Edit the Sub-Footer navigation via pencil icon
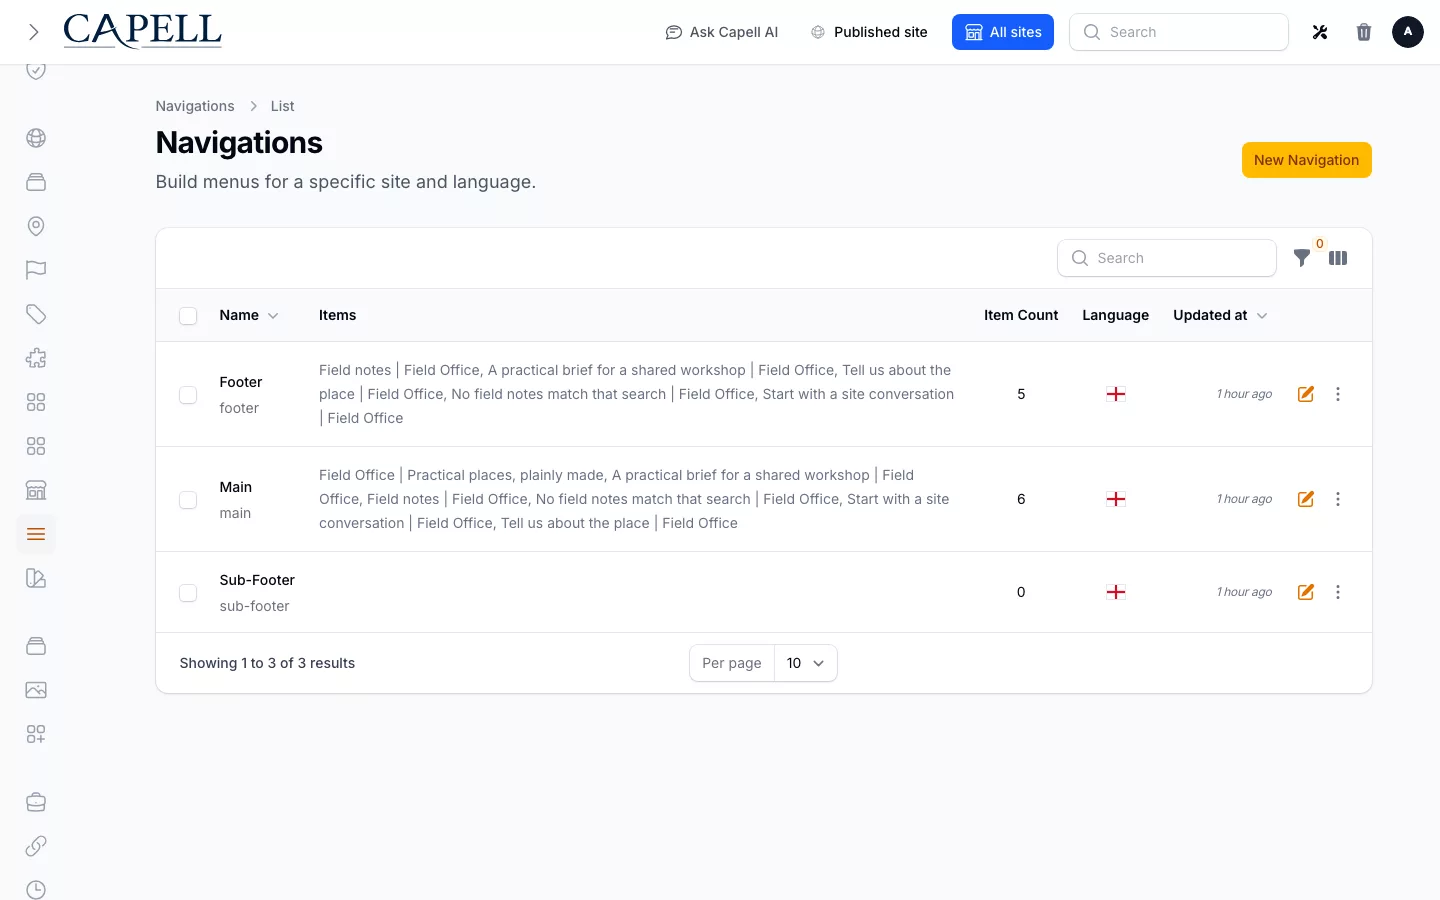The image size is (1440, 900). [x=1306, y=592]
